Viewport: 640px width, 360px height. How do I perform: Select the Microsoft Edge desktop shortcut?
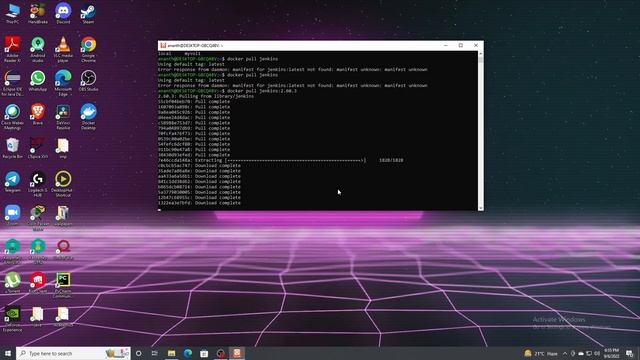(63, 83)
